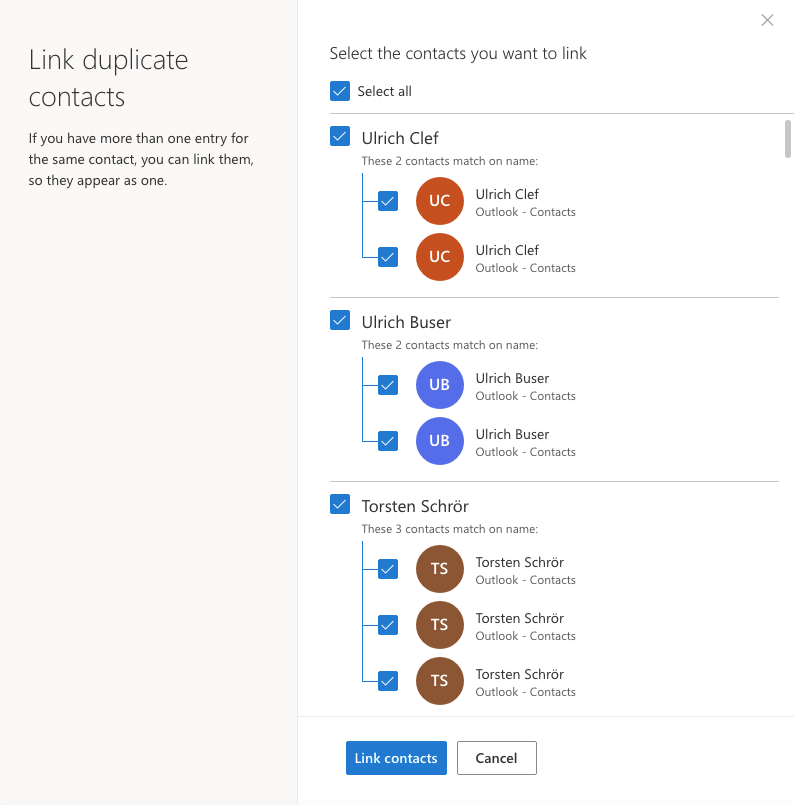This screenshot has width=794, height=805.
Task: Click the Link contacts button
Action: (396, 758)
